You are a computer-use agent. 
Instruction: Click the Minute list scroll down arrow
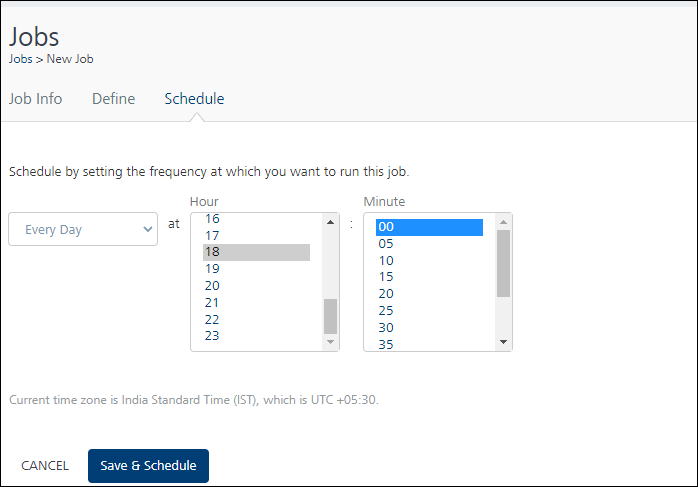click(503, 342)
